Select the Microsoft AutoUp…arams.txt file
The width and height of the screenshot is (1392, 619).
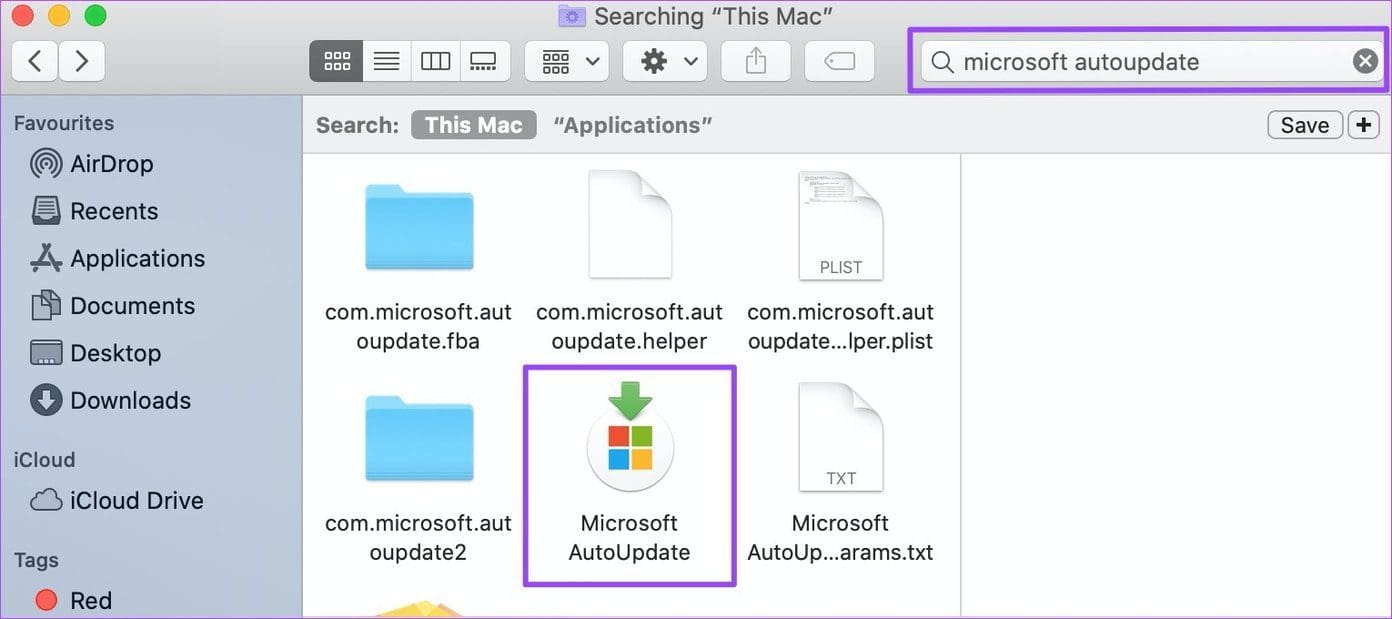click(x=840, y=437)
